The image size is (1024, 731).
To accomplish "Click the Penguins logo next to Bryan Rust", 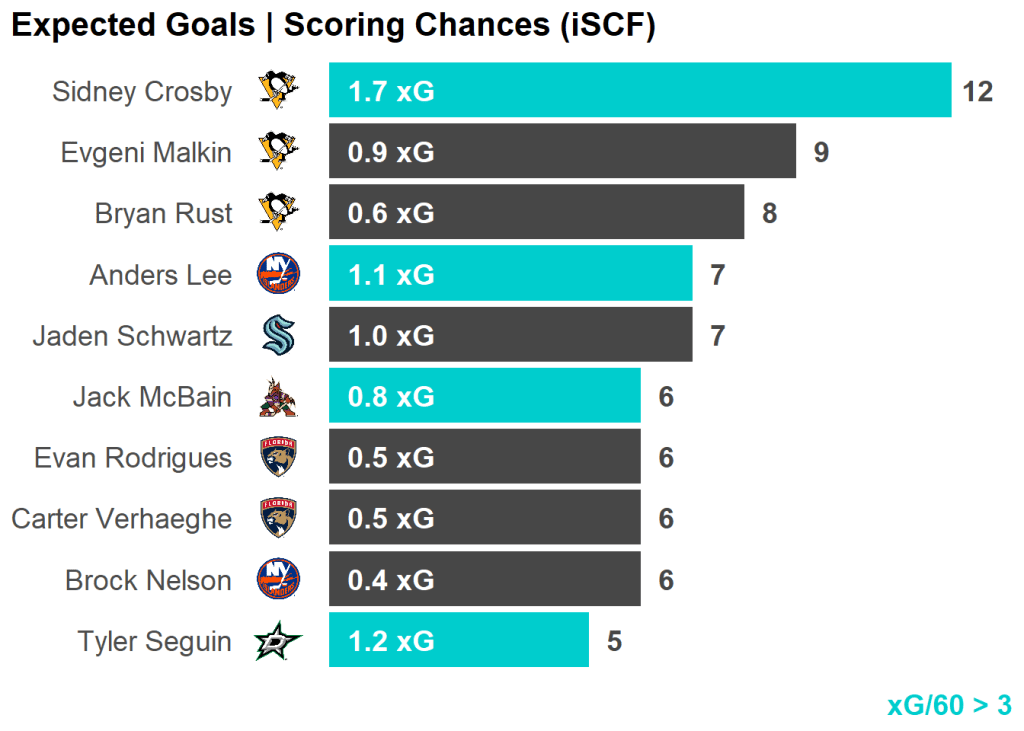I will (278, 213).
